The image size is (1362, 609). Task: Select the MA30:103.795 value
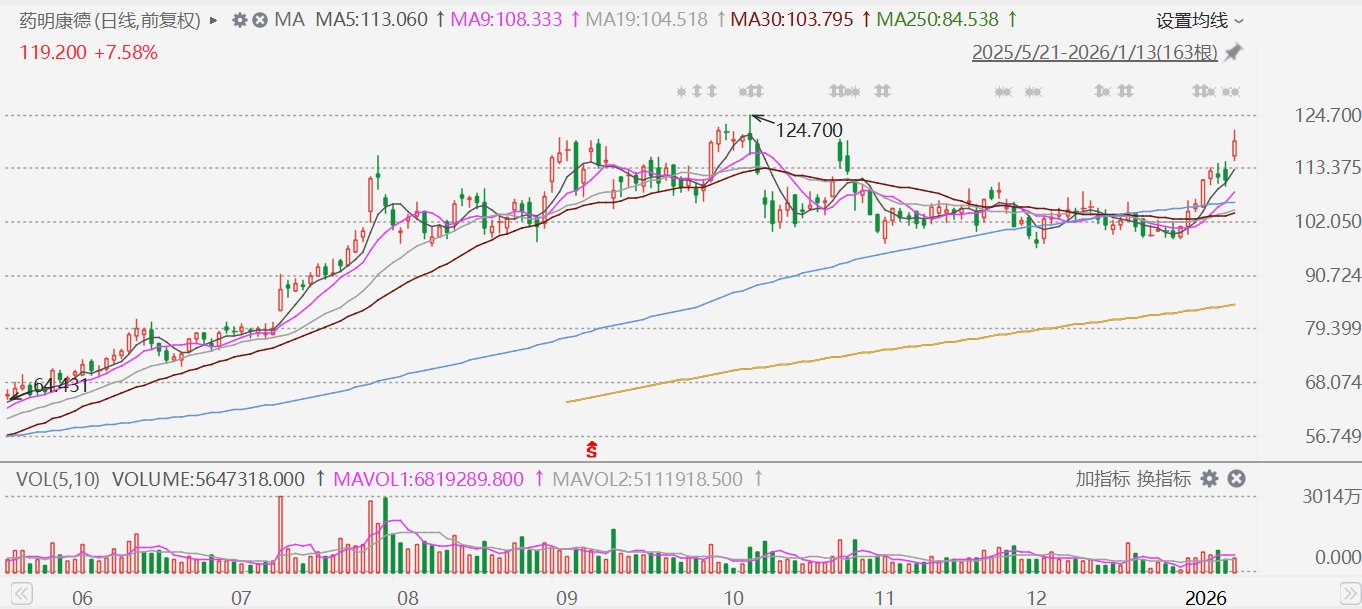(794, 20)
